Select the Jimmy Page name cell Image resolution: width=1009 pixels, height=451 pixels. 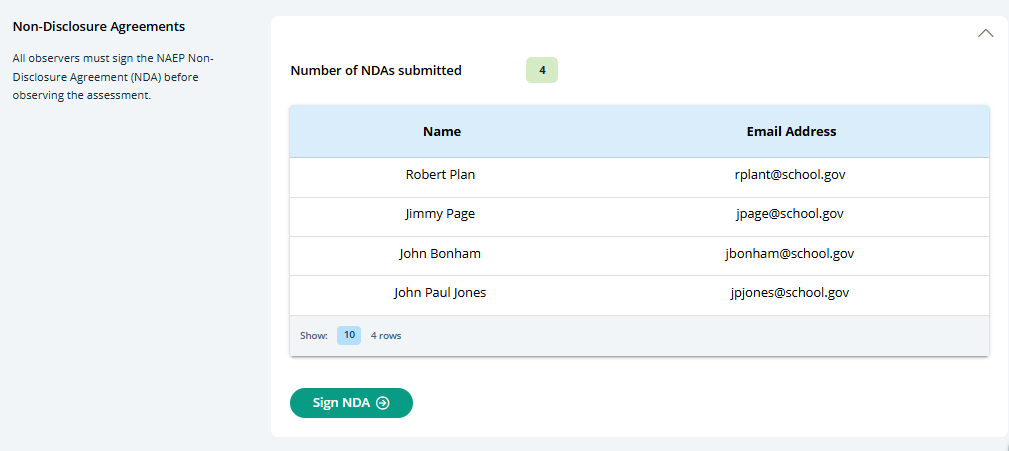pyautogui.click(x=440, y=213)
